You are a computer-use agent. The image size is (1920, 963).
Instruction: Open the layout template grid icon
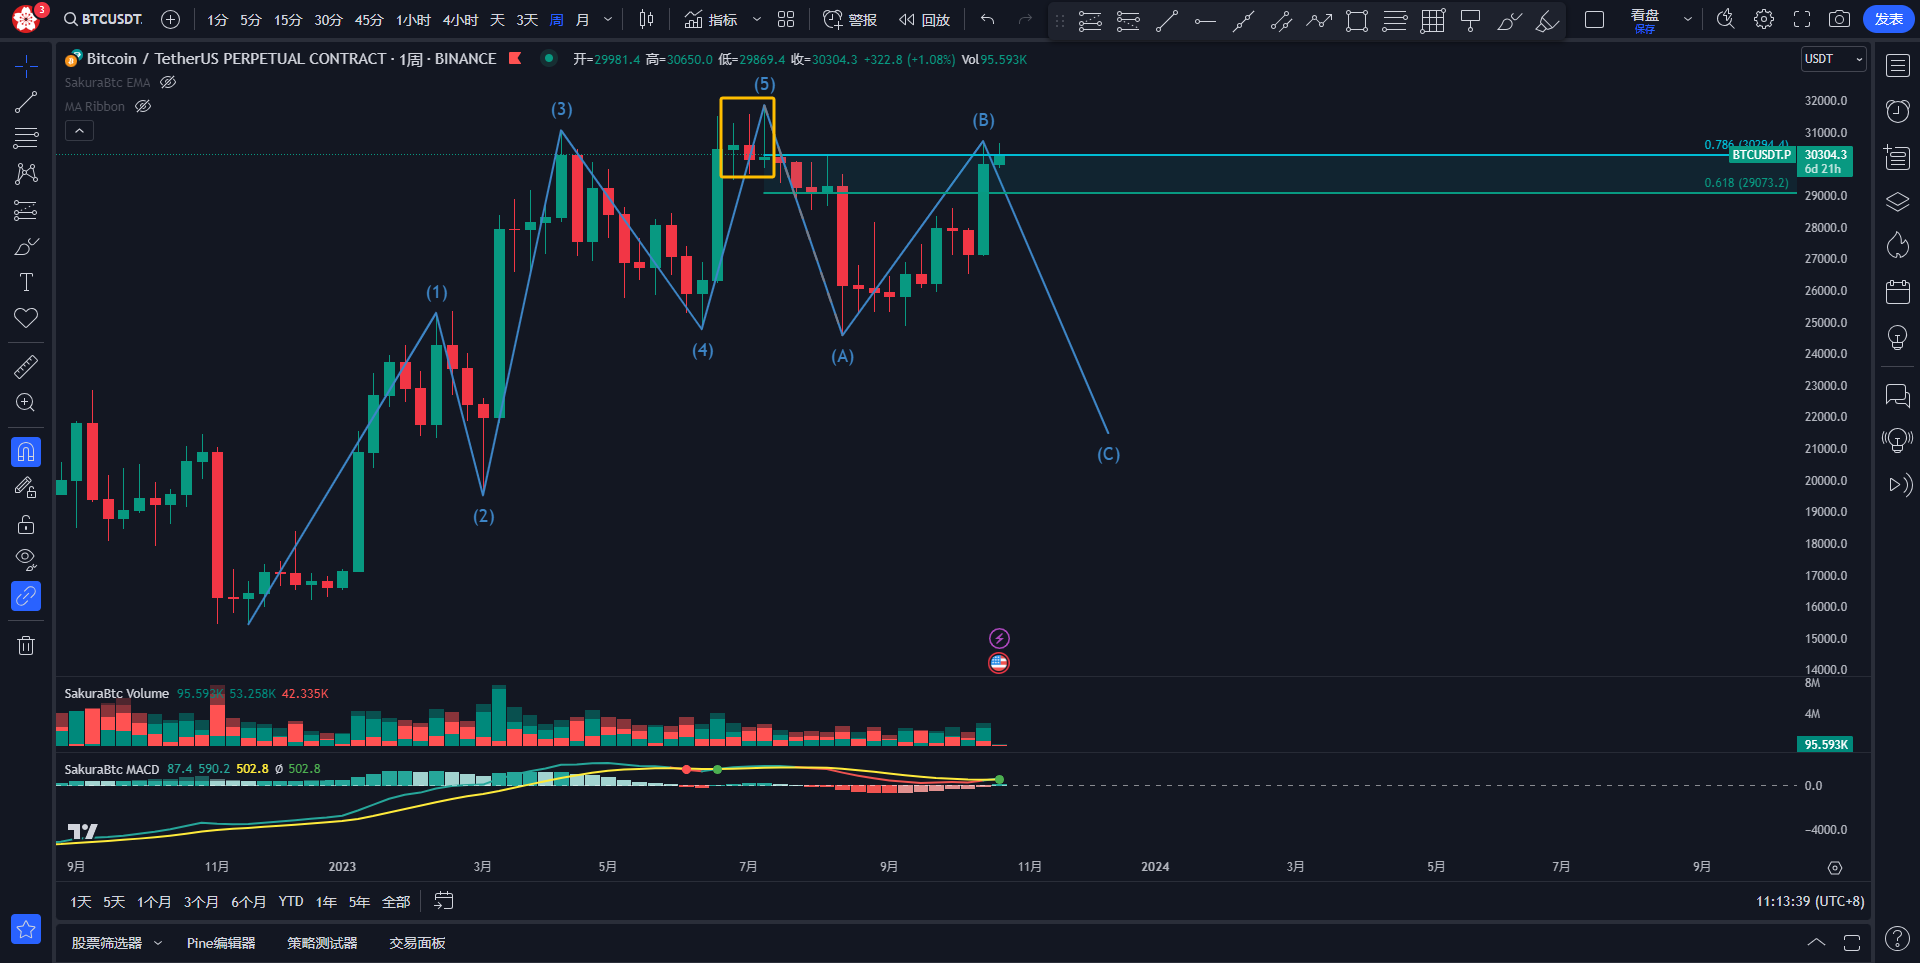pyautogui.click(x=786, y=20)
